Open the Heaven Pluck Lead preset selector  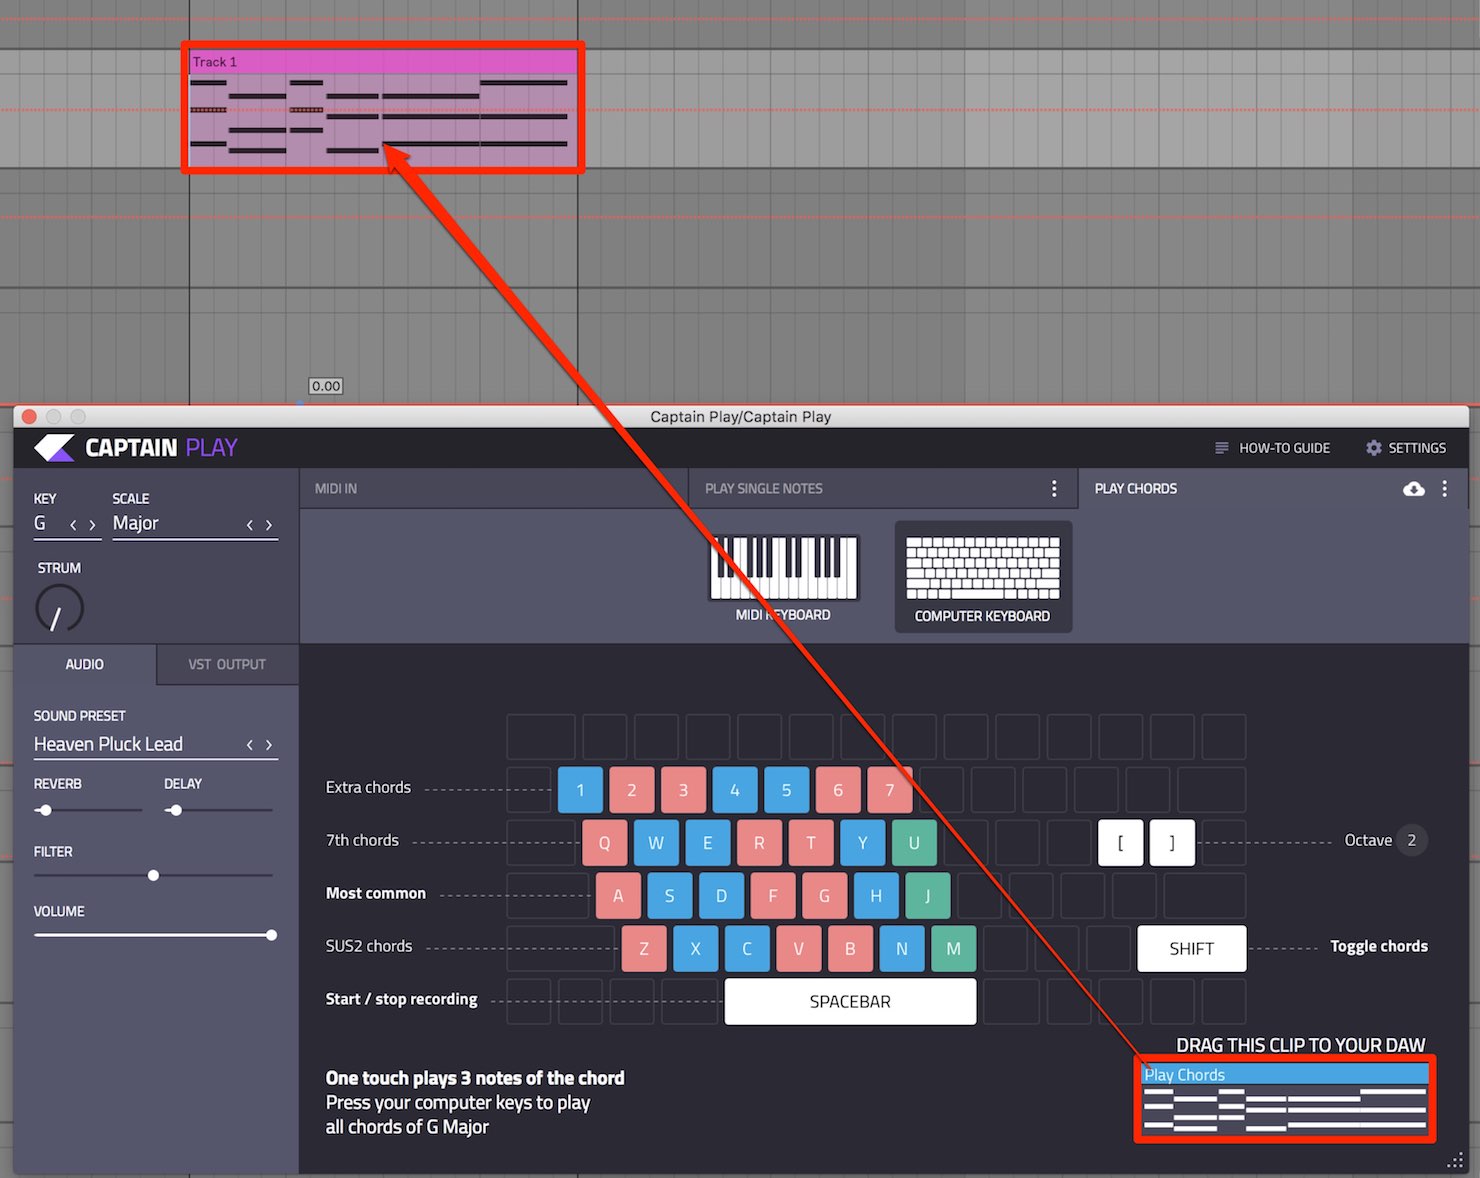tap(155, 745)
